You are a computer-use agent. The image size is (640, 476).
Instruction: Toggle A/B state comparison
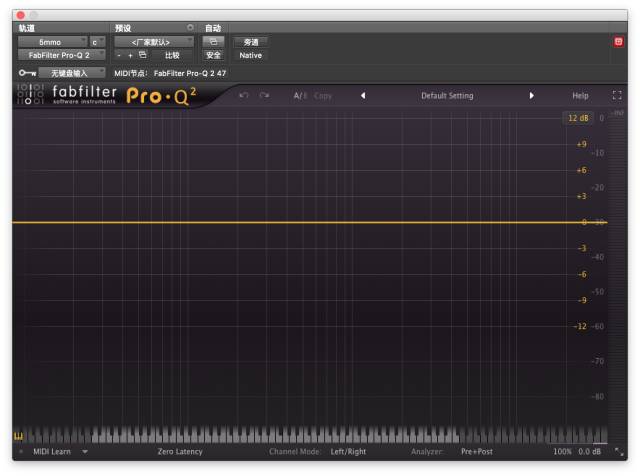300,96
